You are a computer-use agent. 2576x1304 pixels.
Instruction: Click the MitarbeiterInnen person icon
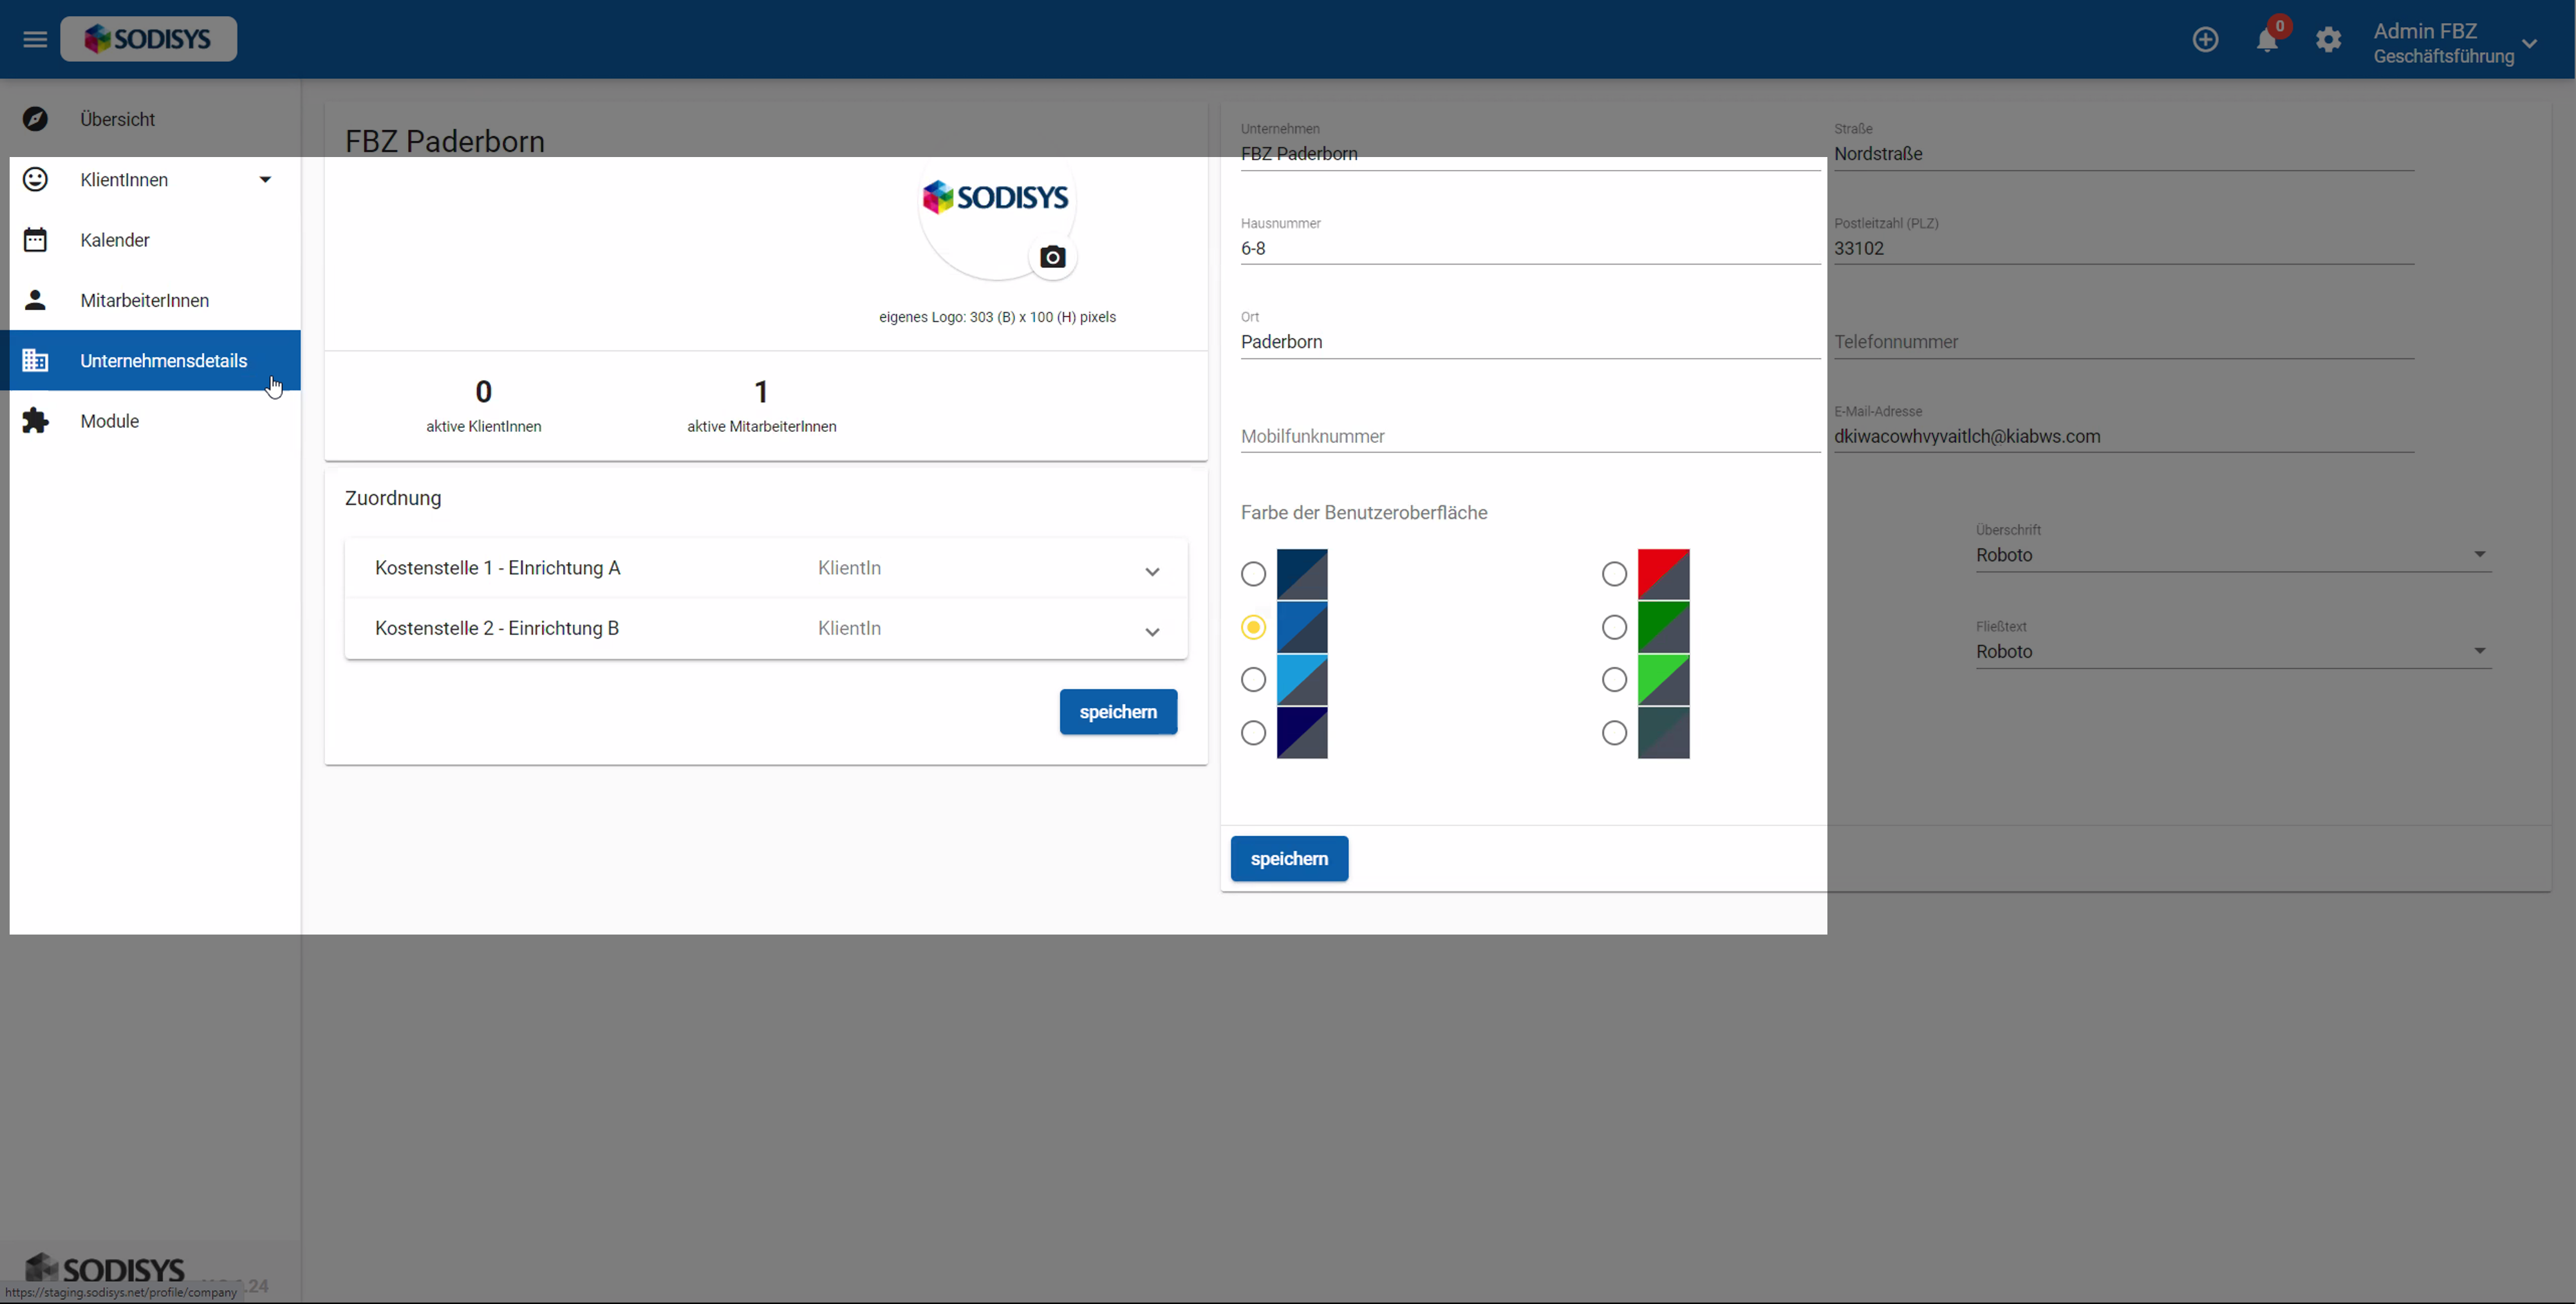click(x=35, y=300)
